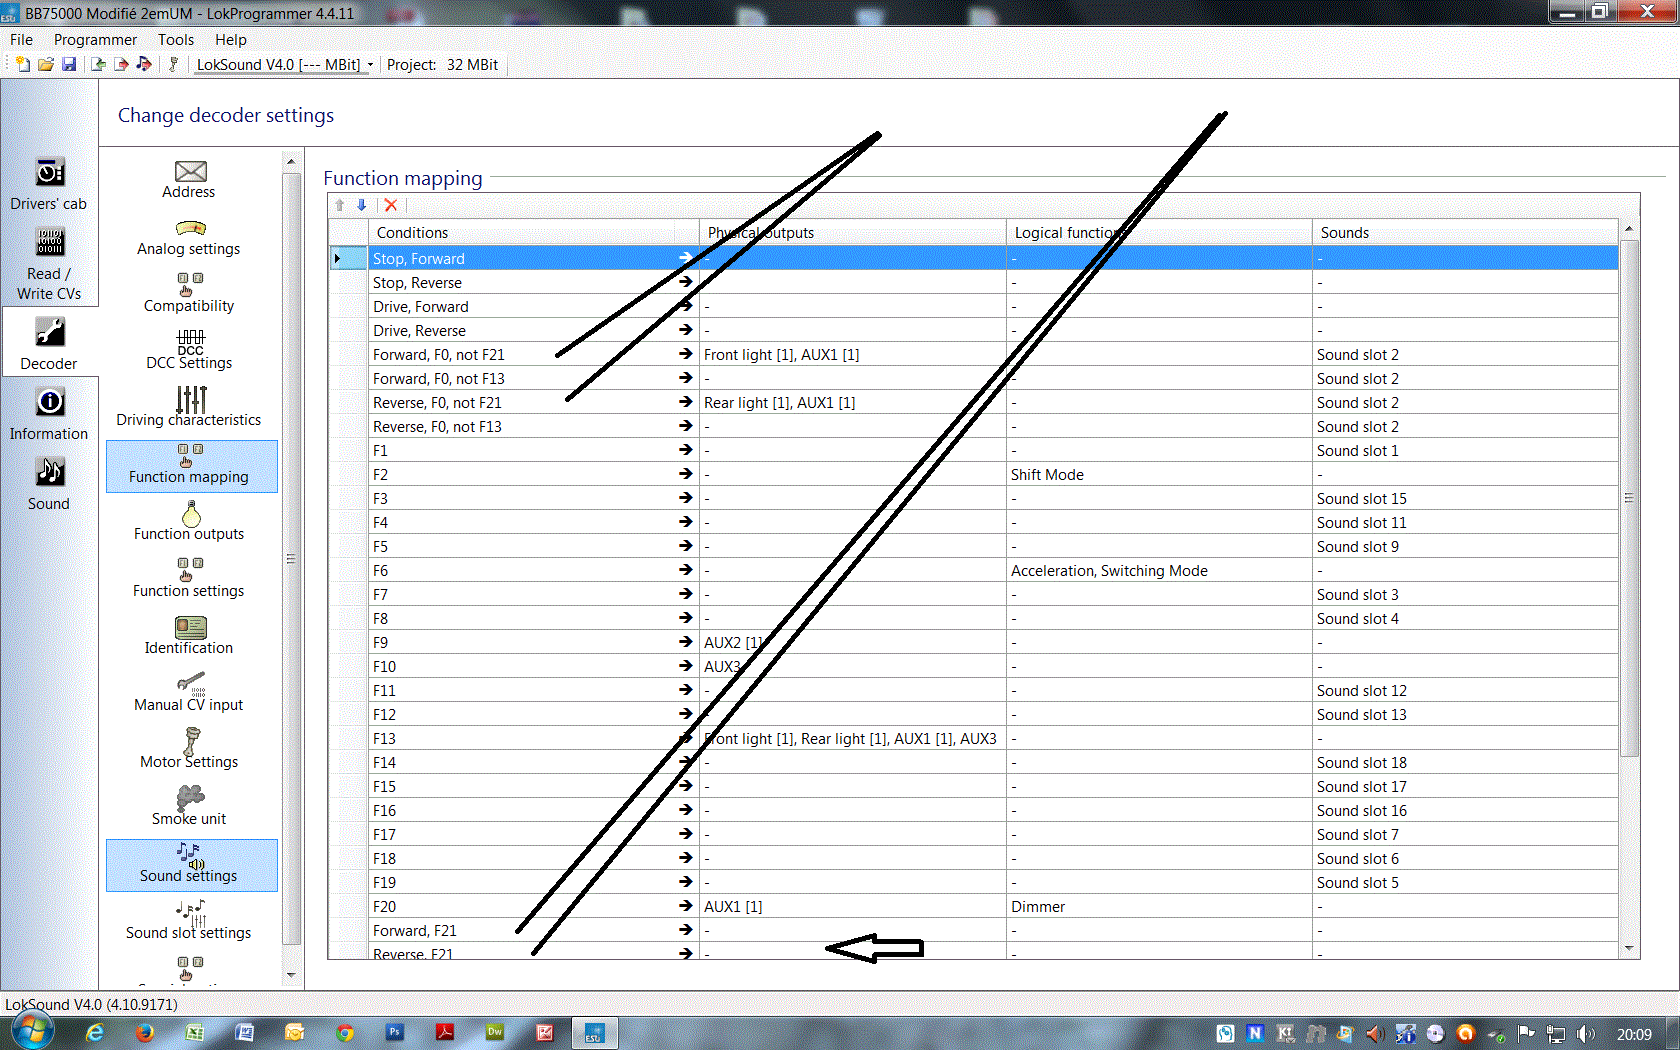This screenshot has height=1050, width=1680.
Task: Click the blue move row down arrow
Action: (362, 205)
